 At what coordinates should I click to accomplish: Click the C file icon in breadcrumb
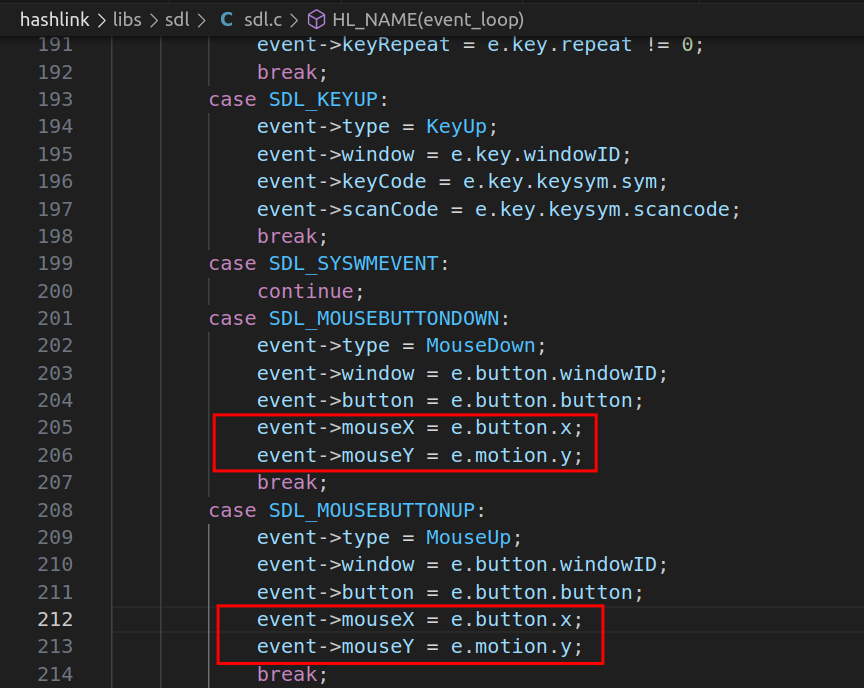click(226, 20)
